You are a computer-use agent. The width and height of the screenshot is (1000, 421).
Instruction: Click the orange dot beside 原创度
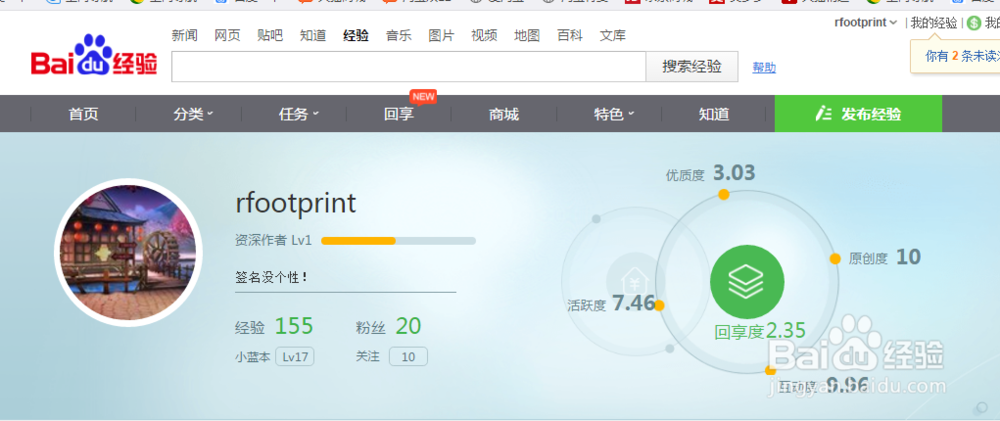tap(835, 258)
